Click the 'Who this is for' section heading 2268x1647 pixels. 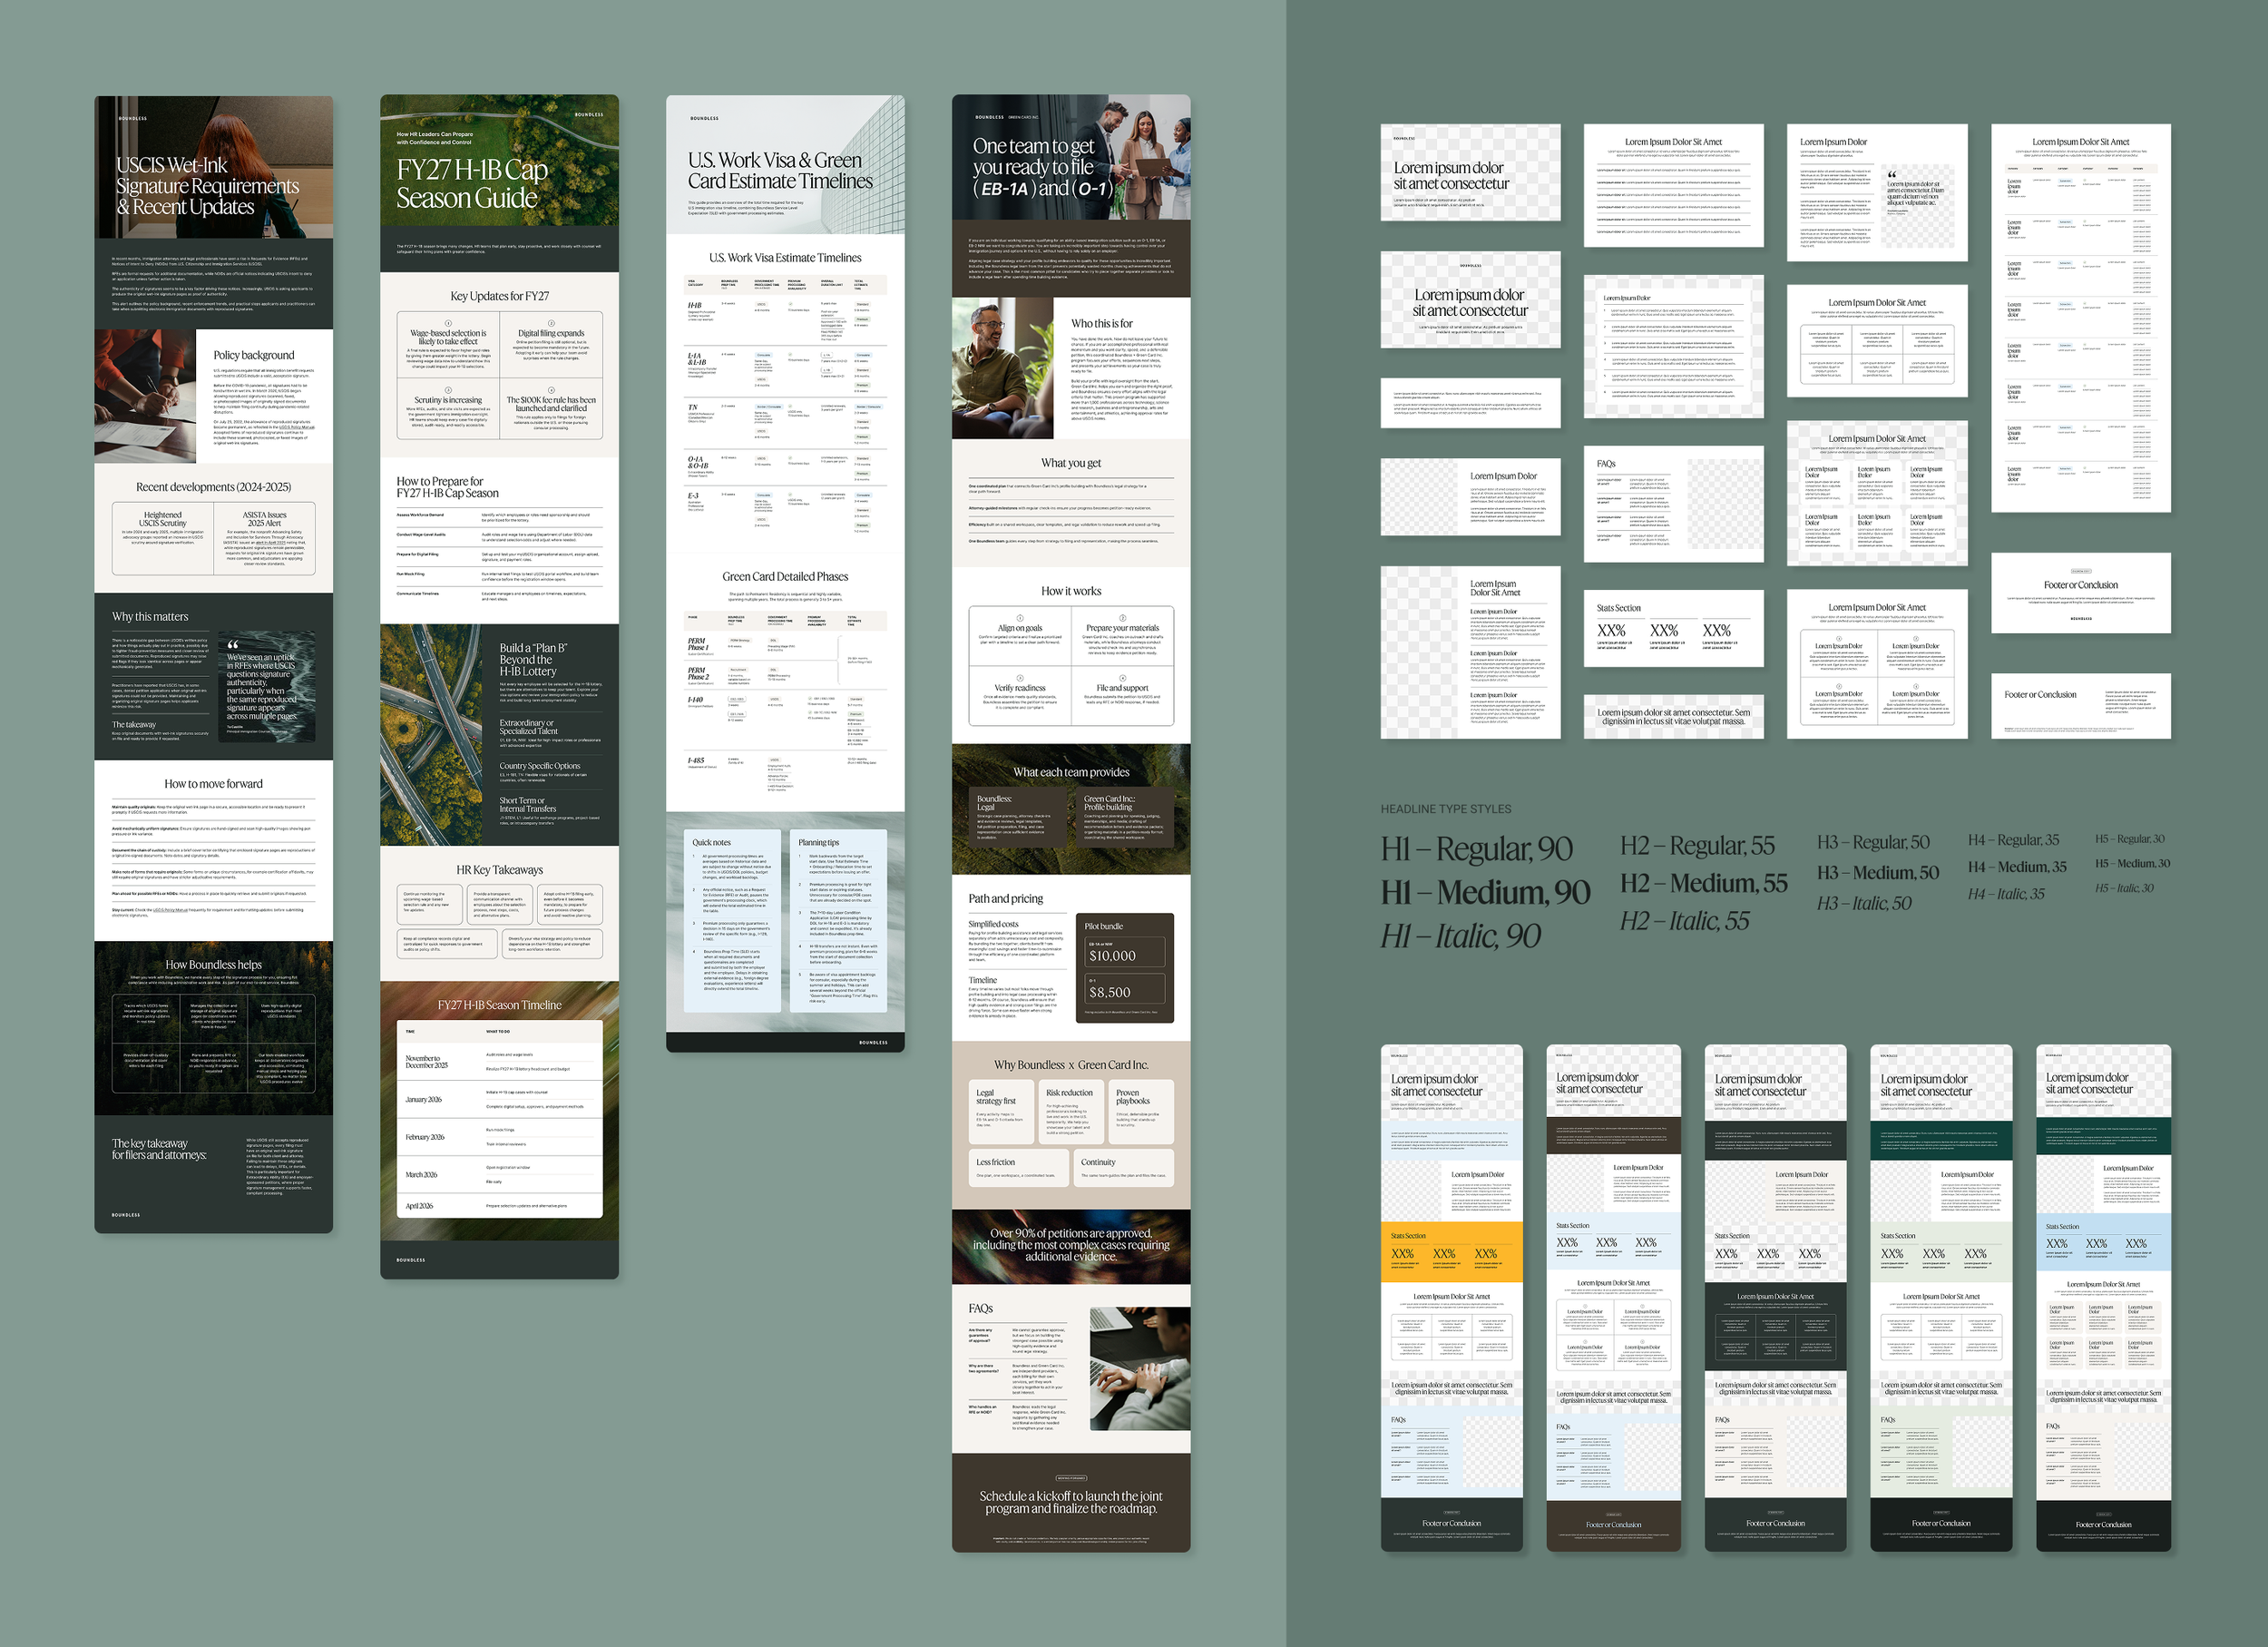[x=1101, y=324]
